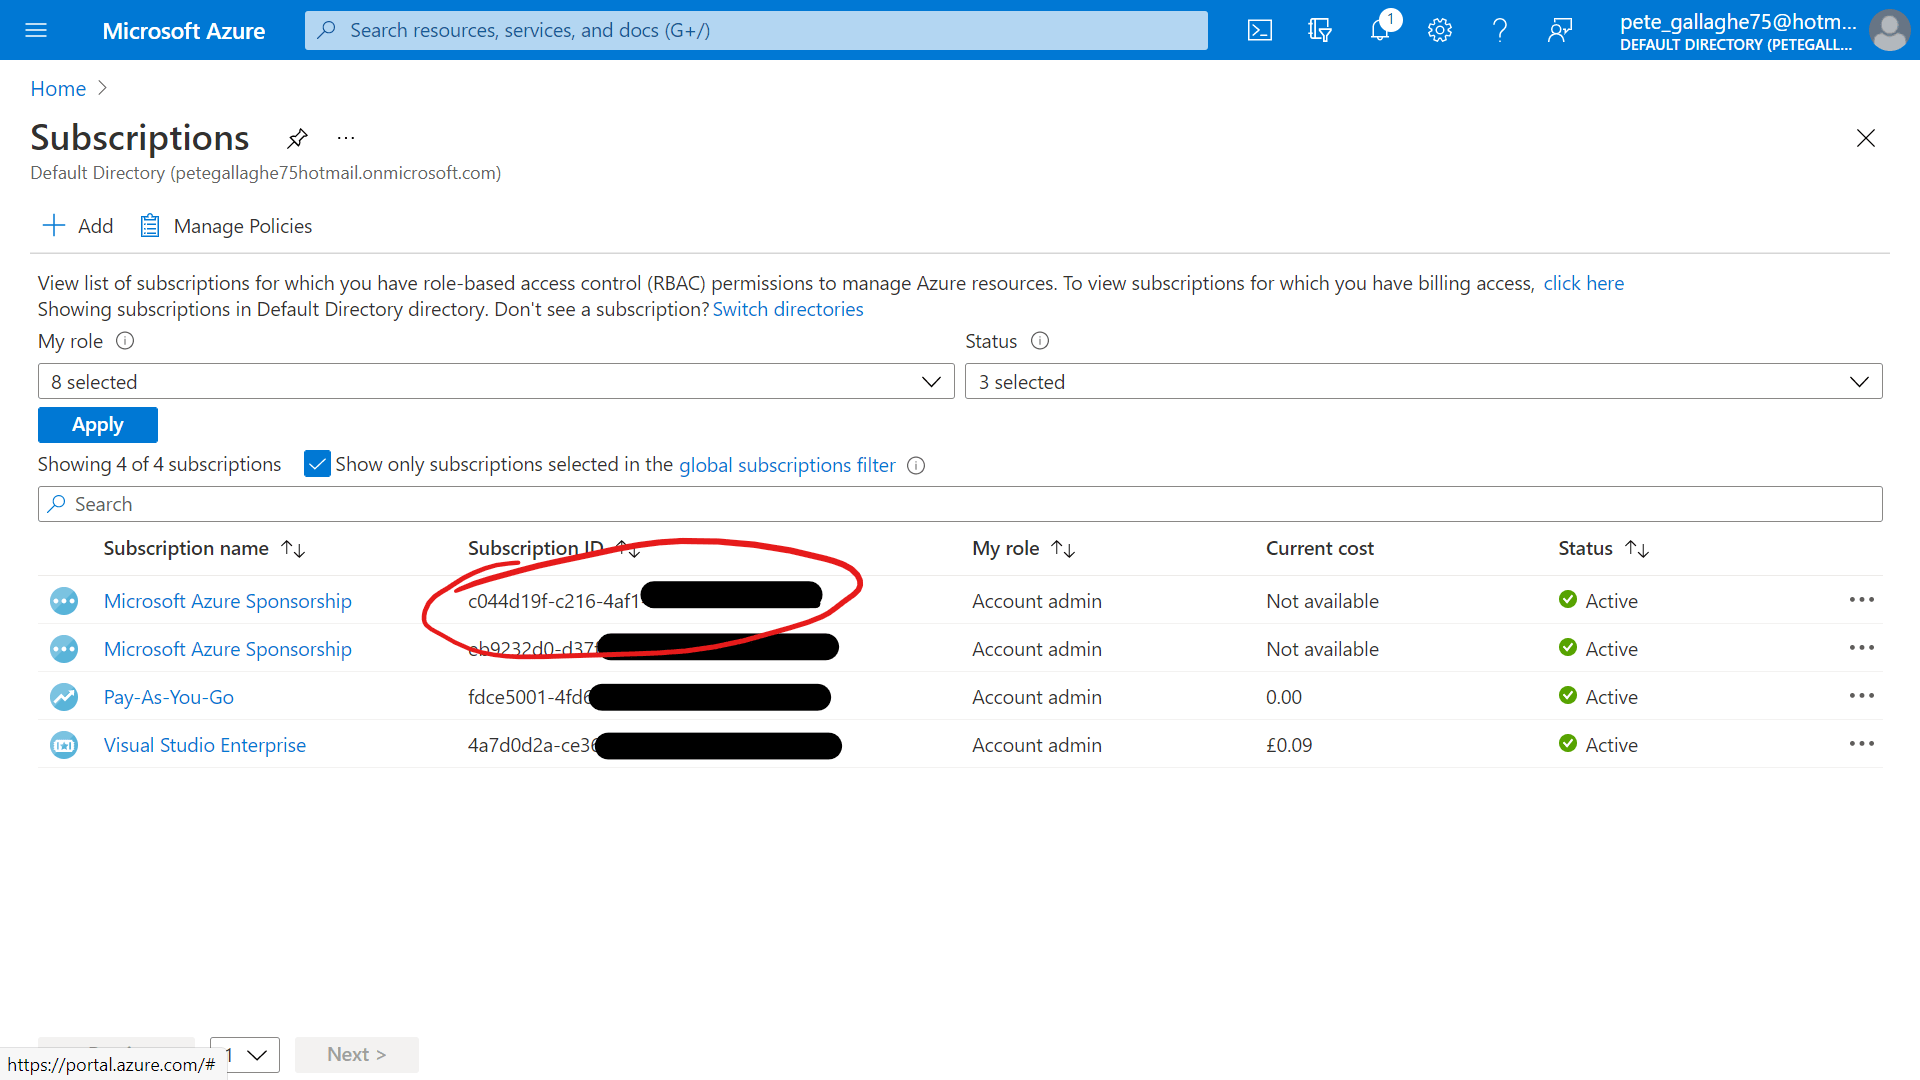Click subscription ID starting fdce5001
1920x1080 pixels.
[530, 697]
